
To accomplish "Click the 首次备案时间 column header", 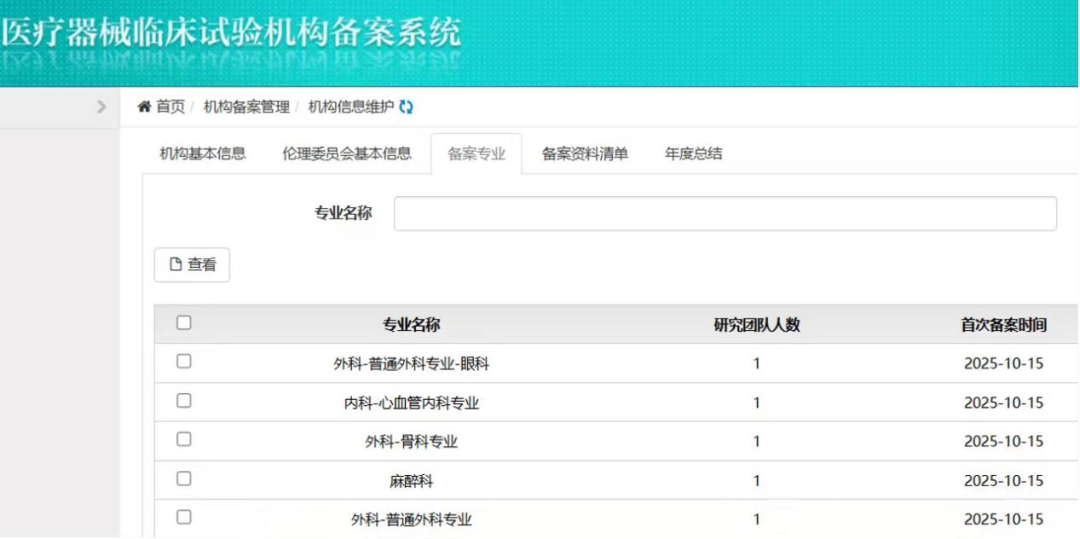I will pyautogui.click(x=1003, y=325).
